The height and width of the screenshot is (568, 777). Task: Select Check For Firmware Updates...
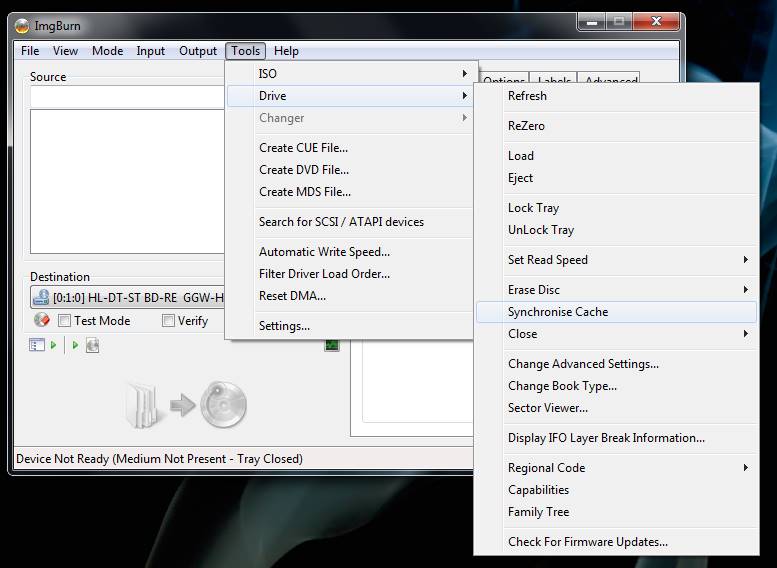(616, 542)
